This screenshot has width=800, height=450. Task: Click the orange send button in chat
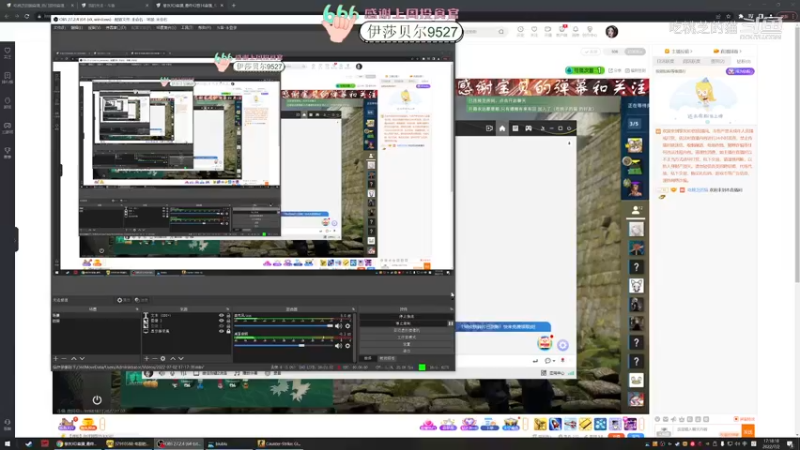tap(747, 431)
